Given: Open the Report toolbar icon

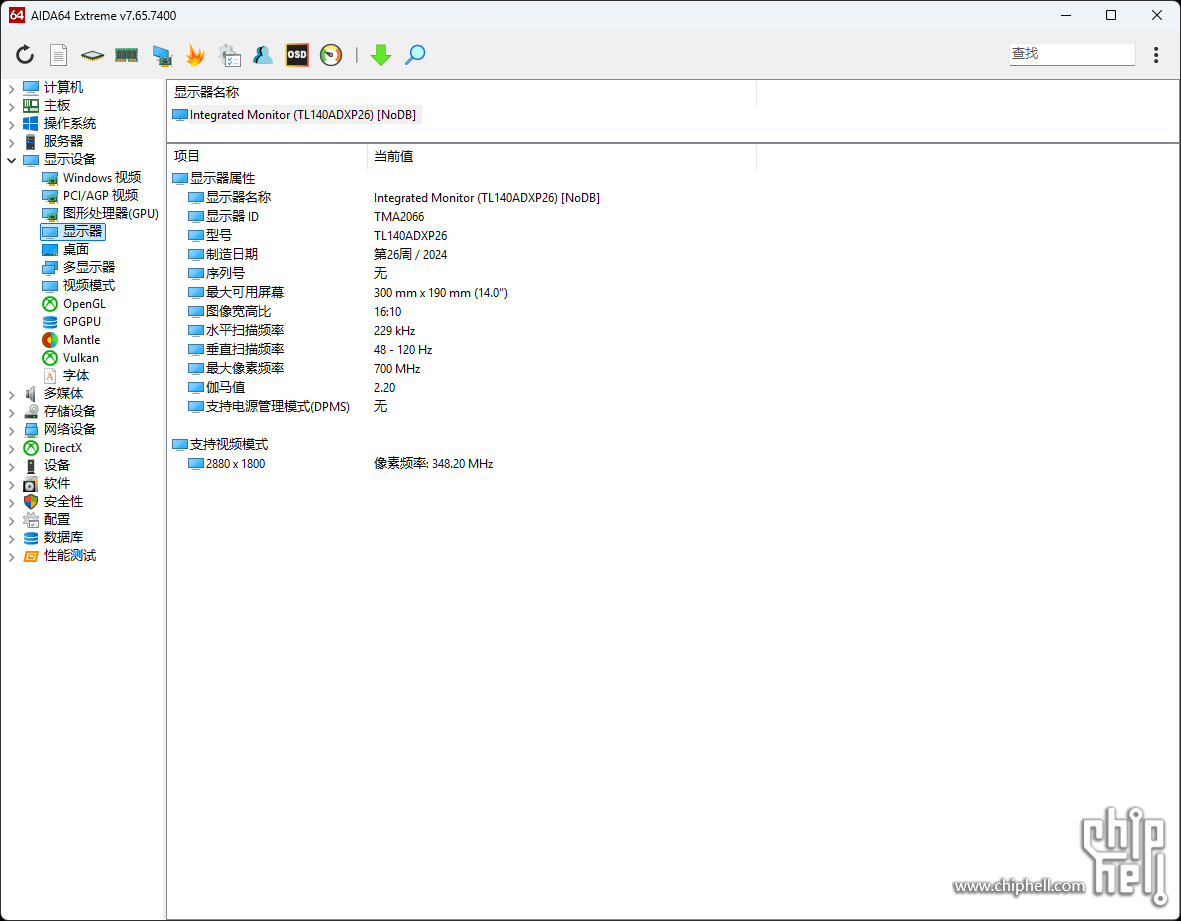Looking at the screenshot, I should pos(58,54).
